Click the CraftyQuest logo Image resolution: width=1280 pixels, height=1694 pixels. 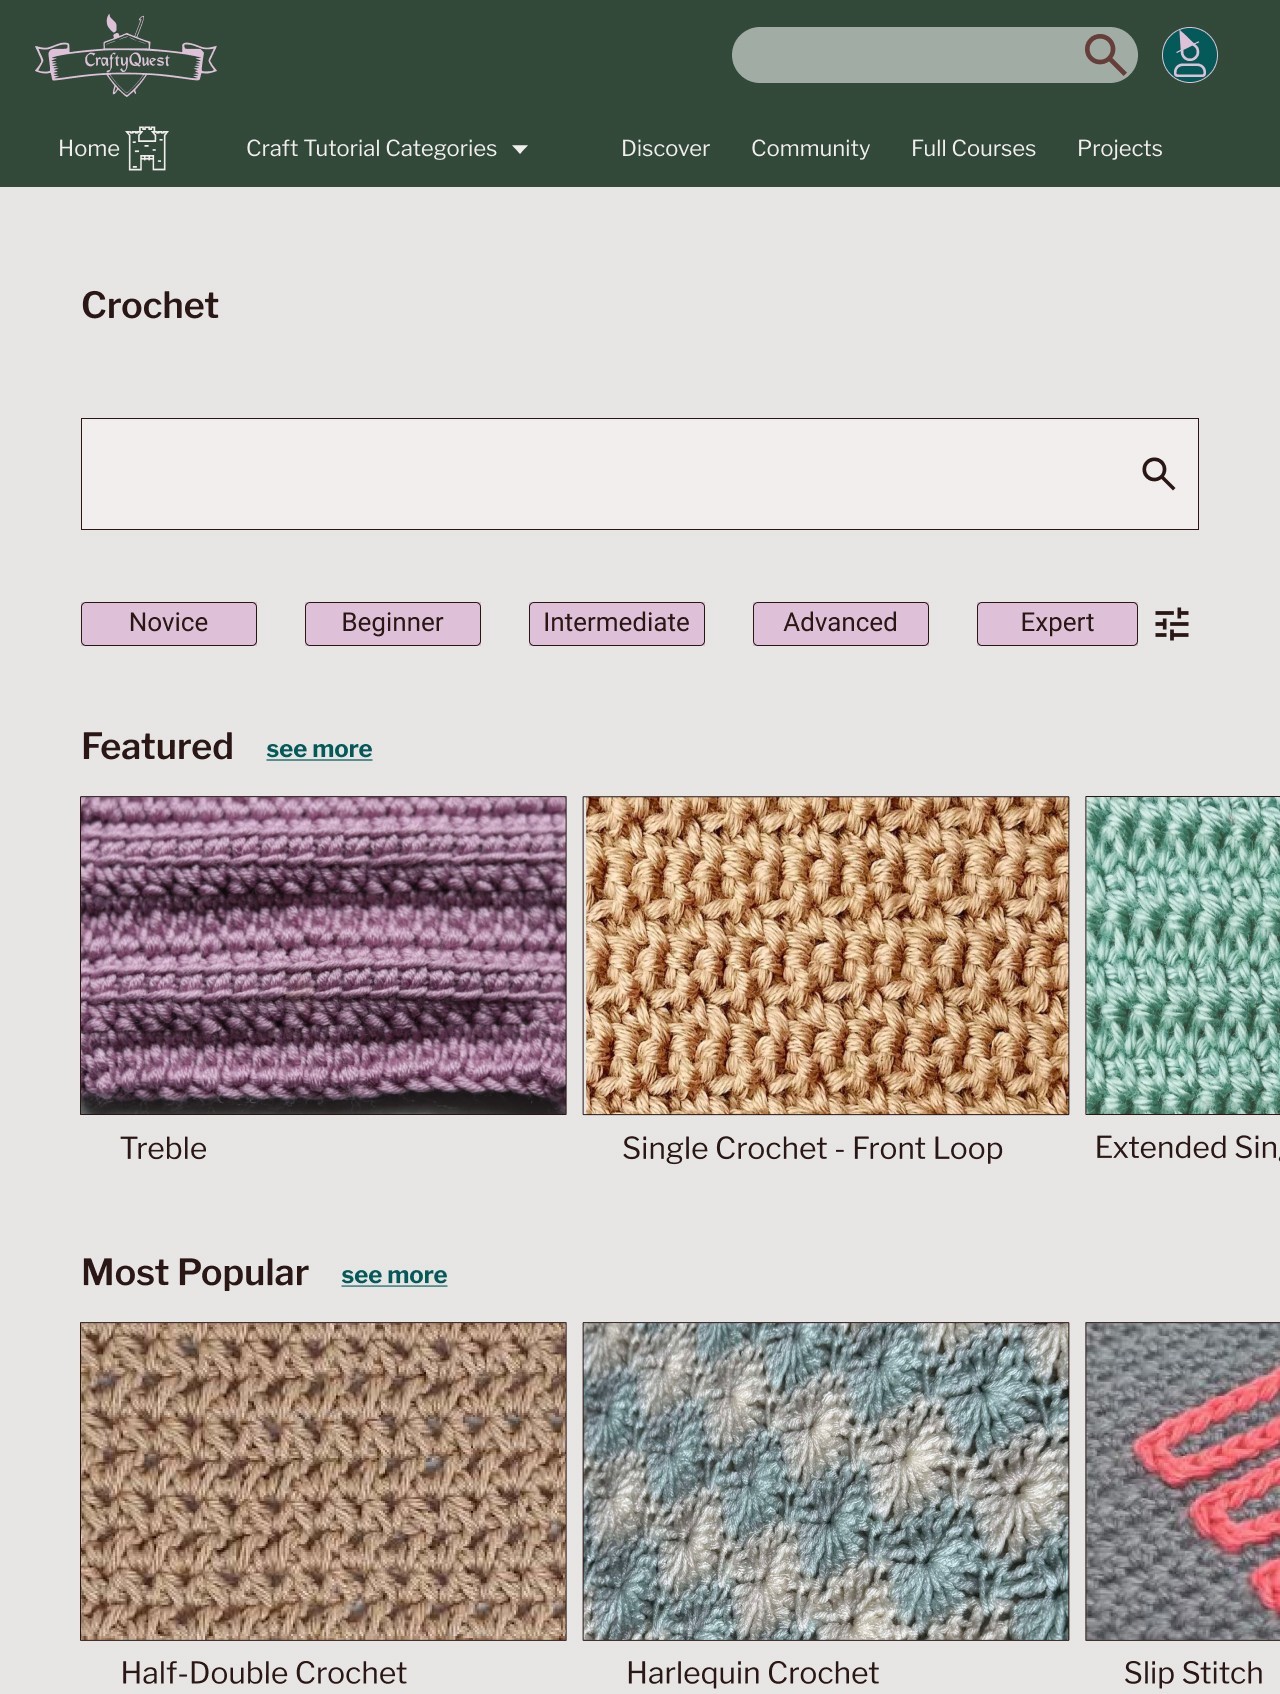[x=126, y=56]
